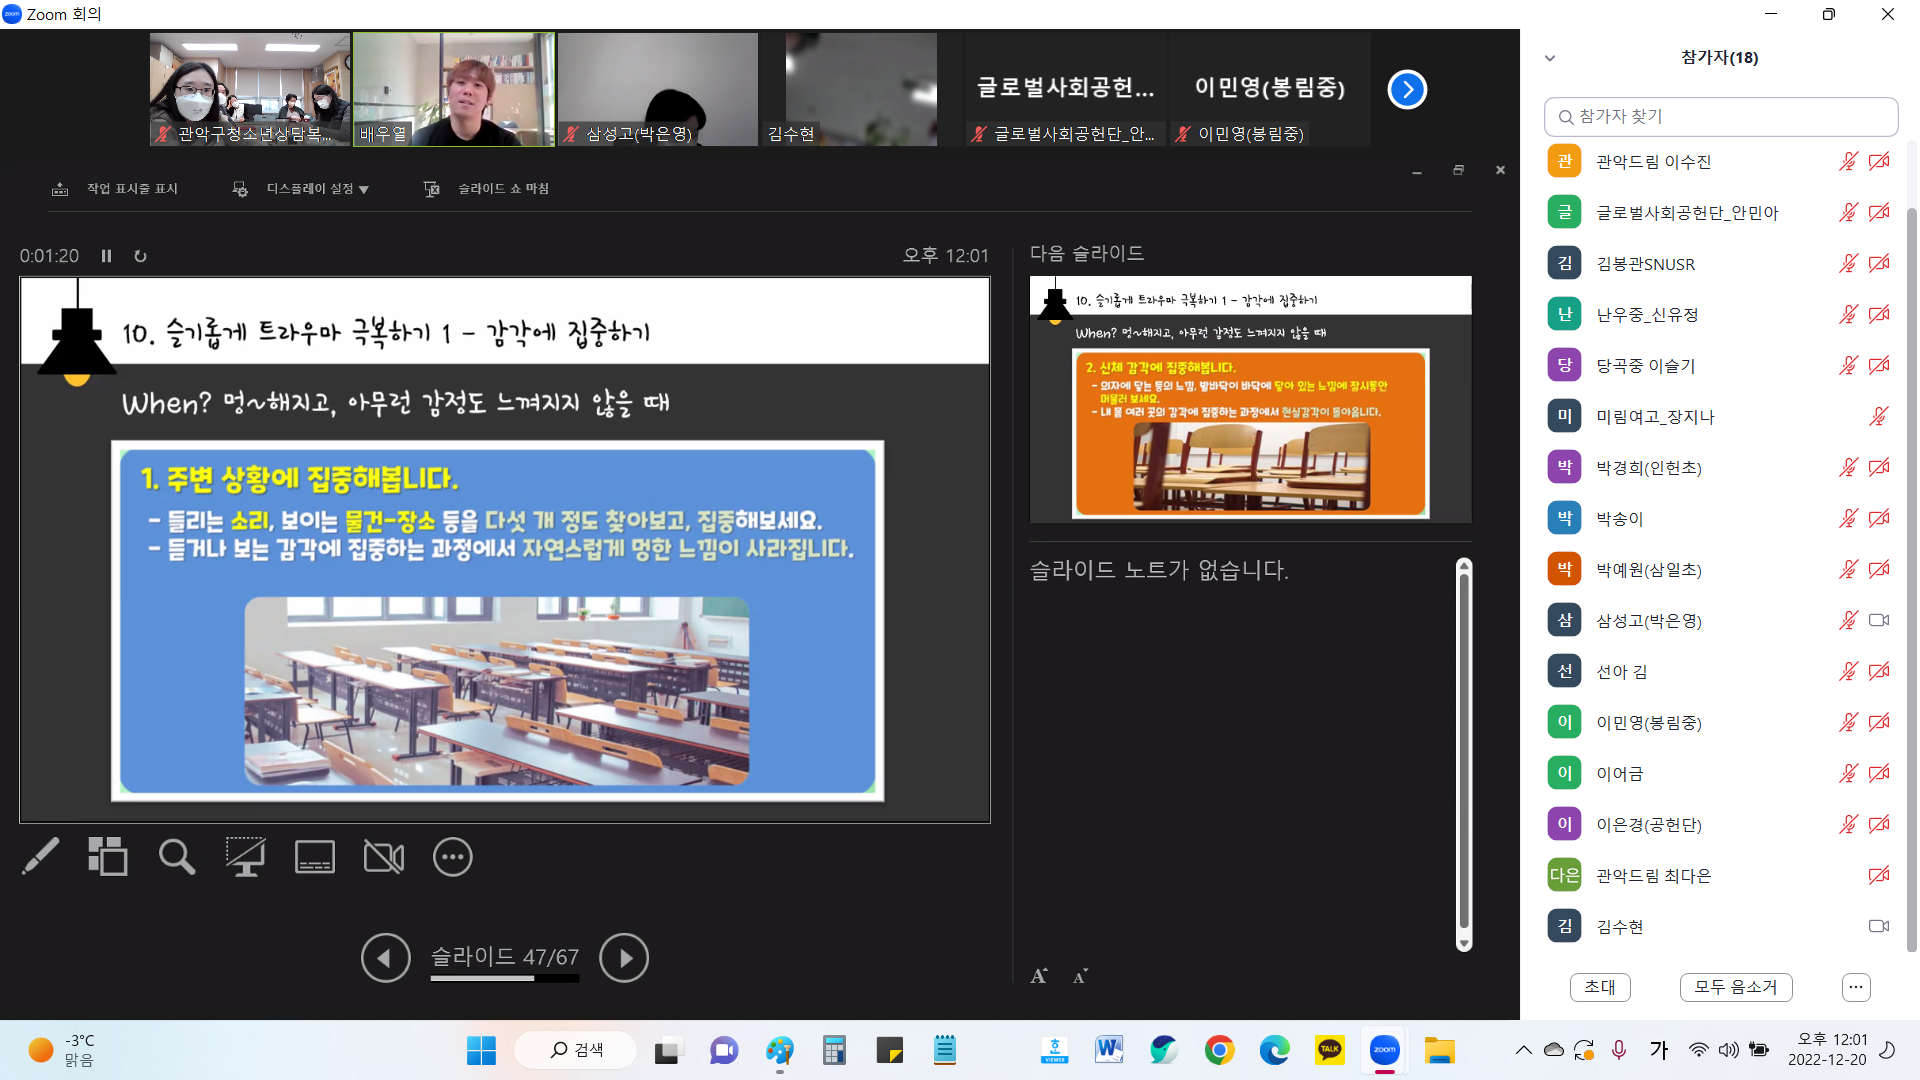Restart the presentation timer
1920x1080 pixels.
pos(140,256)
